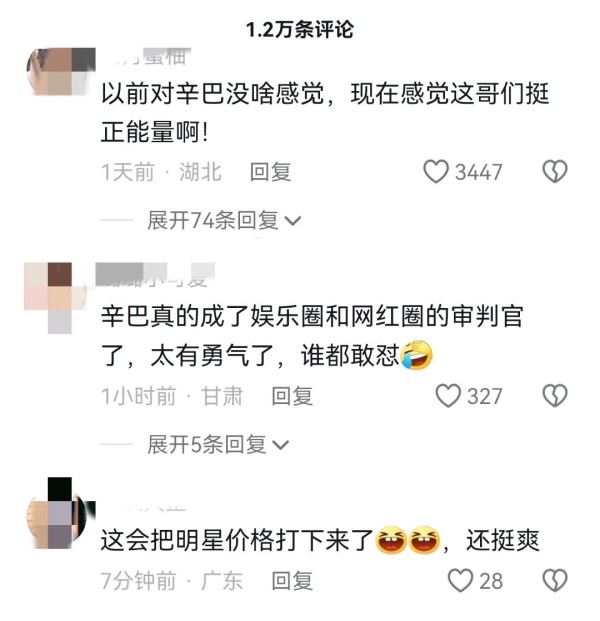Tap the chevron beside 展开5条回复
The width and height of the screenshot is (600, 621).
click(x=281, y=445)
